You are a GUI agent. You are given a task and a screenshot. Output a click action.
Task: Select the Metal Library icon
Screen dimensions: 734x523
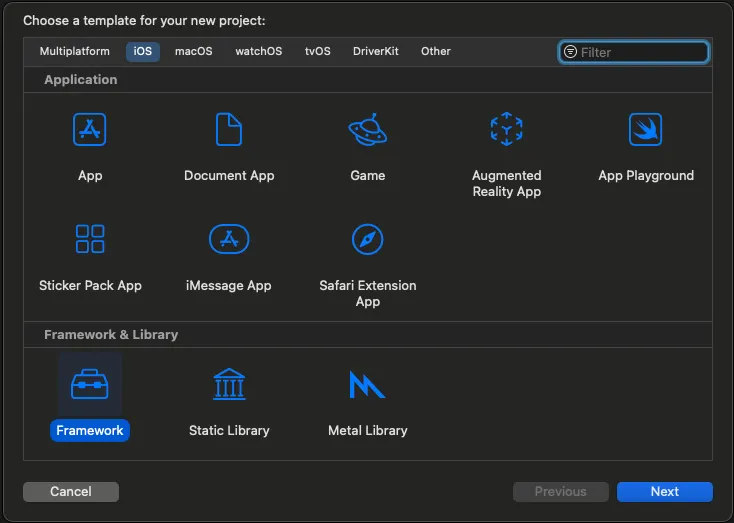[x=367, y=384]
